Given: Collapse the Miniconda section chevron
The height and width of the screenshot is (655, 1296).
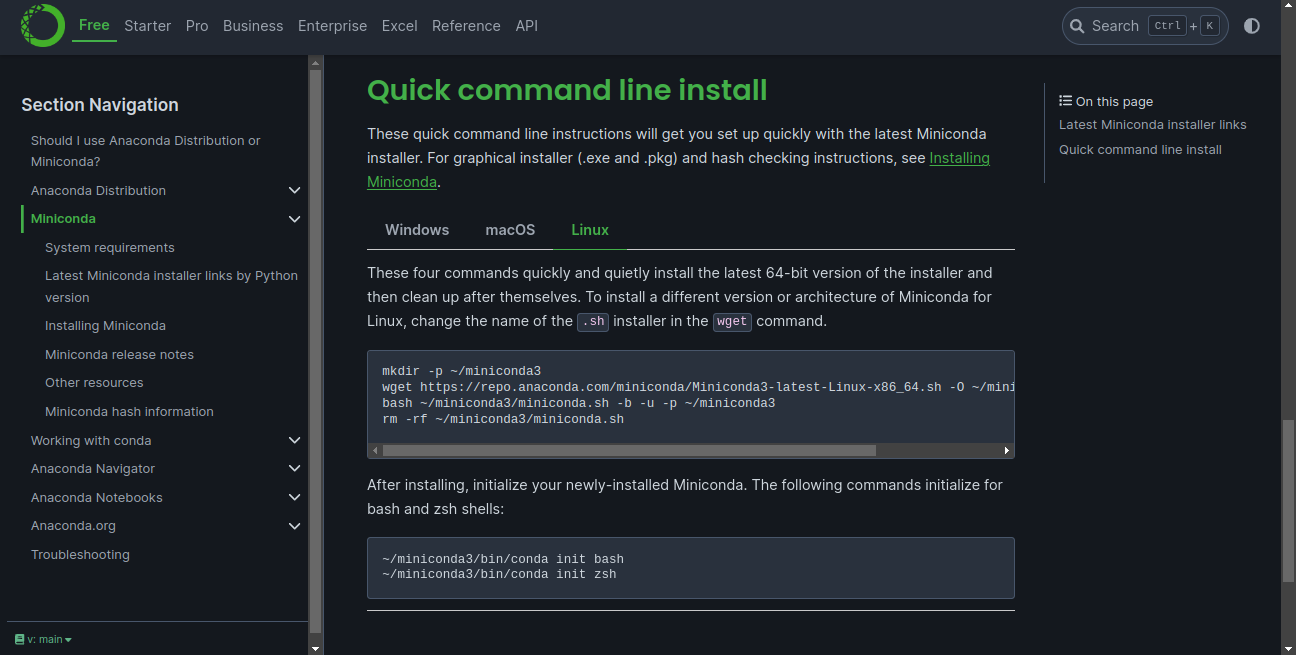Looking at the screenshot, I should (x=295, y=219).
